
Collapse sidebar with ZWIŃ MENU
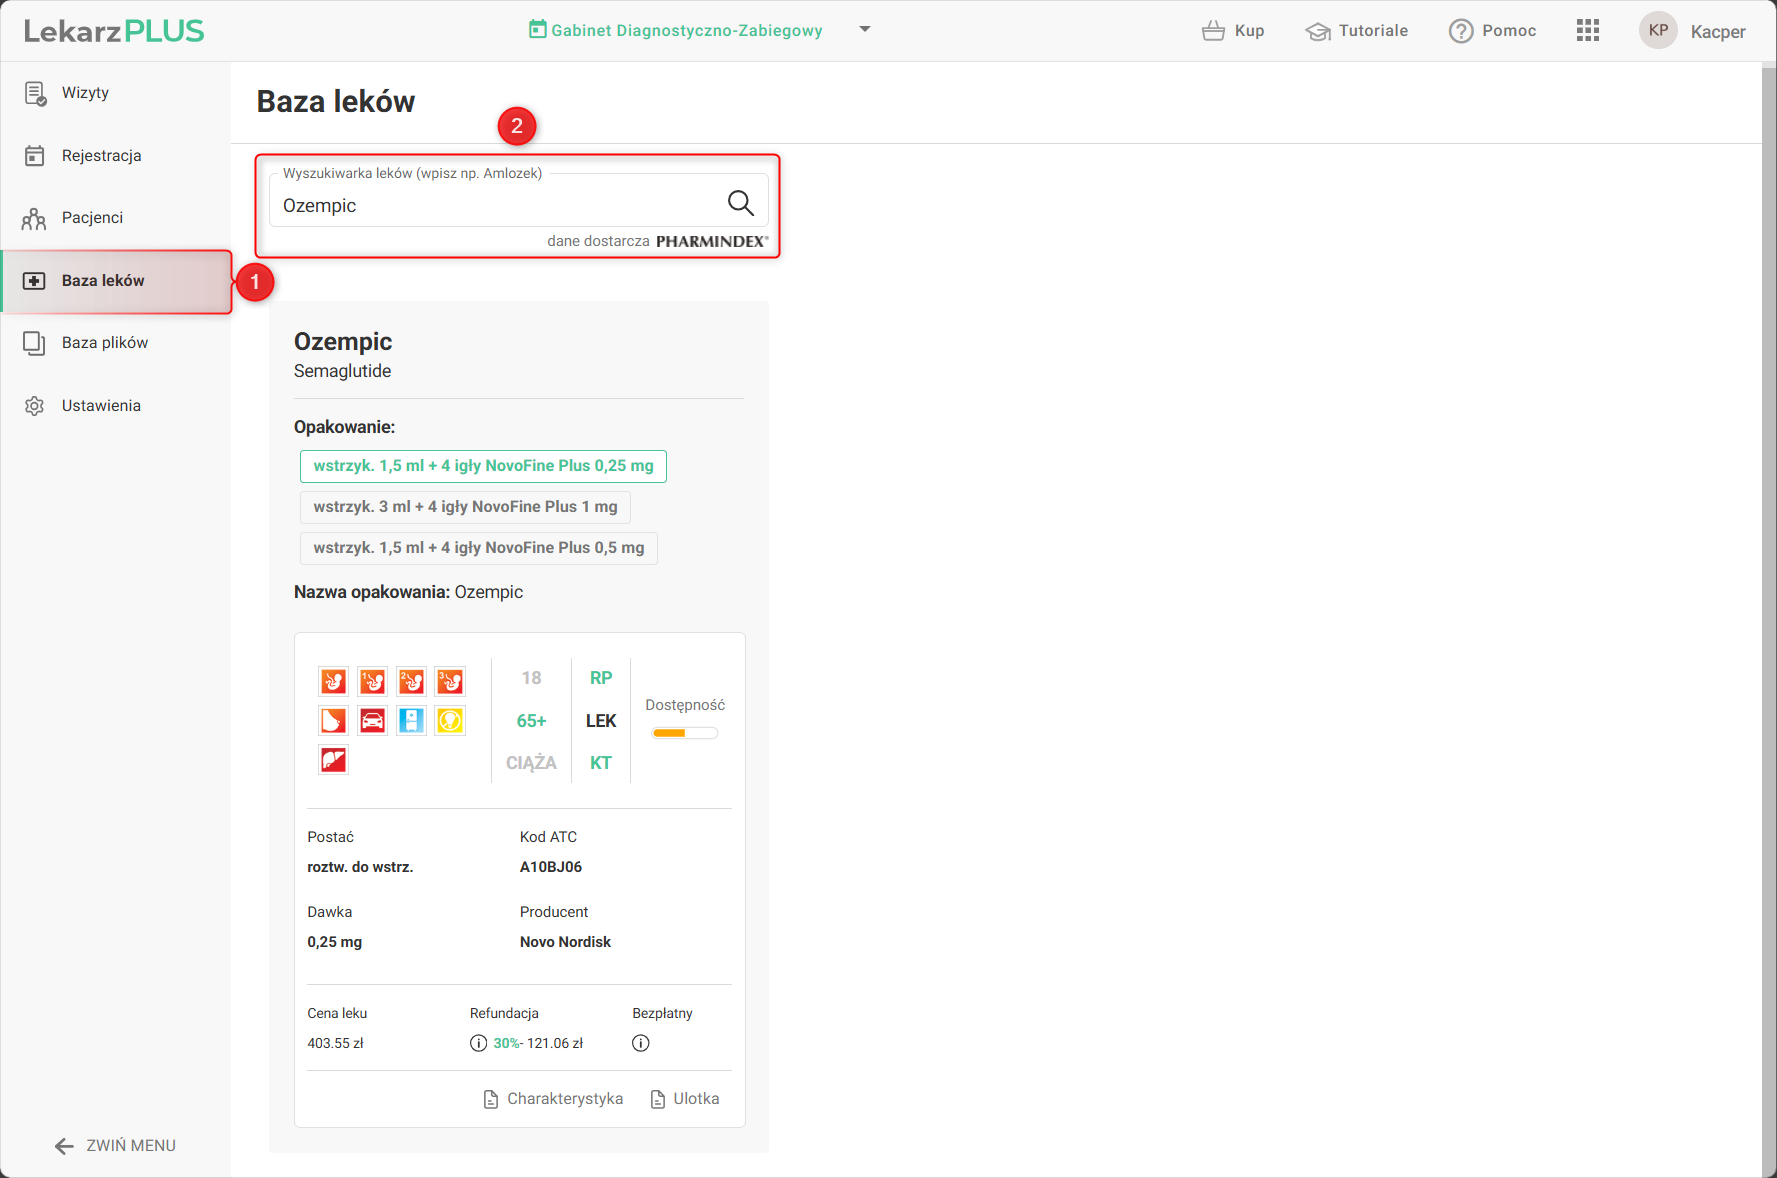115,1146
